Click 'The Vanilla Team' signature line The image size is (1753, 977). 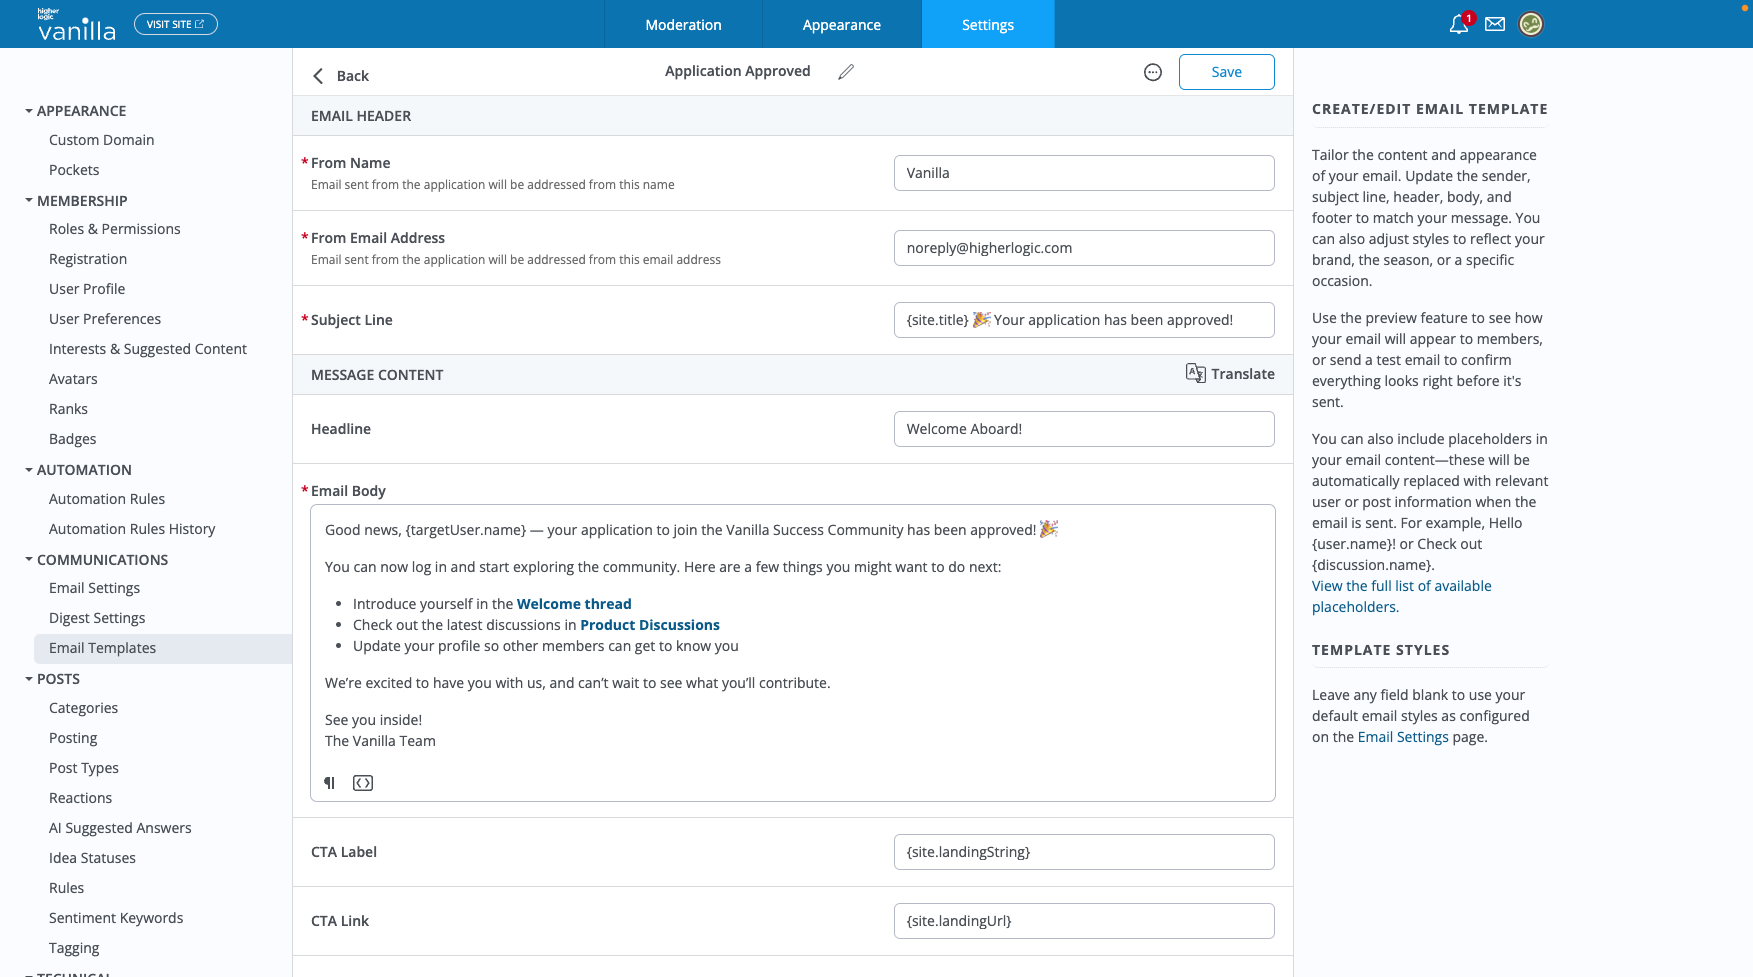(x=380, y=741)
